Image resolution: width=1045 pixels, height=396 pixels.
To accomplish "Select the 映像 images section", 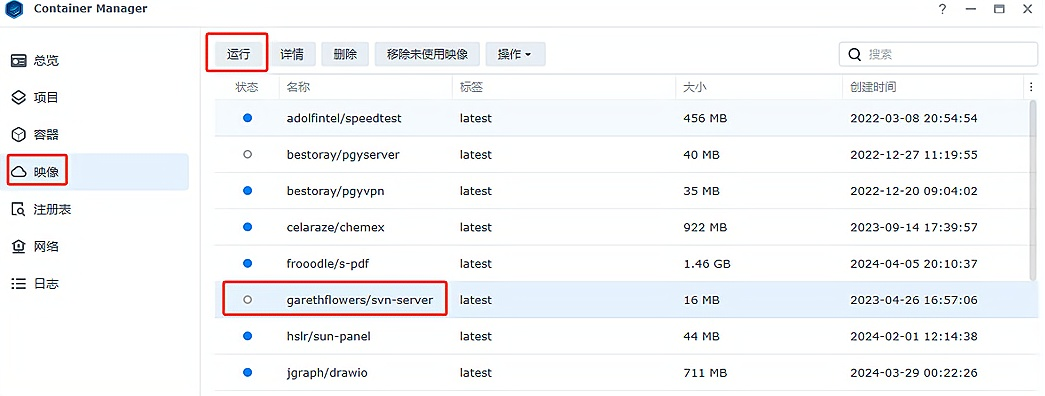I will click(95, 172).
